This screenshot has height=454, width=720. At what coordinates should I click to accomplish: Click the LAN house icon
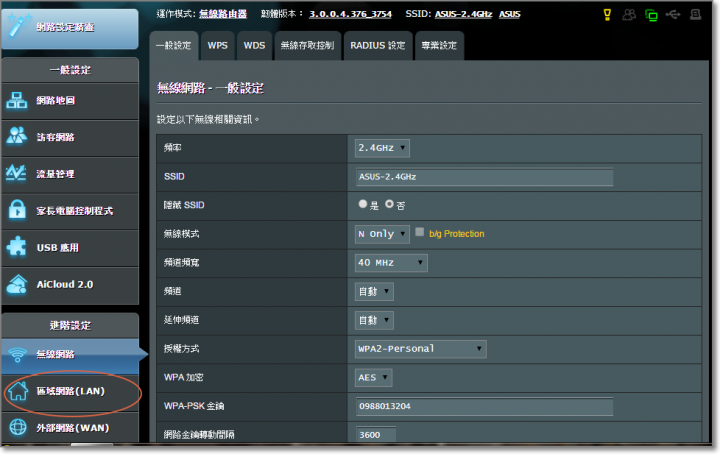(x=18, y=391)
